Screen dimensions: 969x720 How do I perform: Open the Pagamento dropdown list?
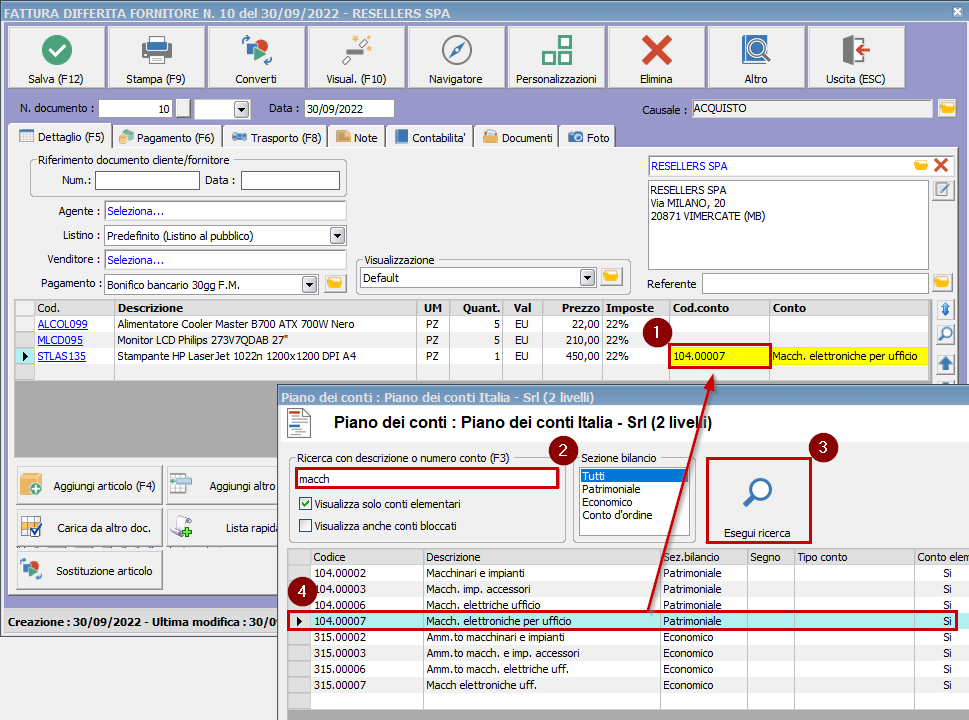[309, 284]
